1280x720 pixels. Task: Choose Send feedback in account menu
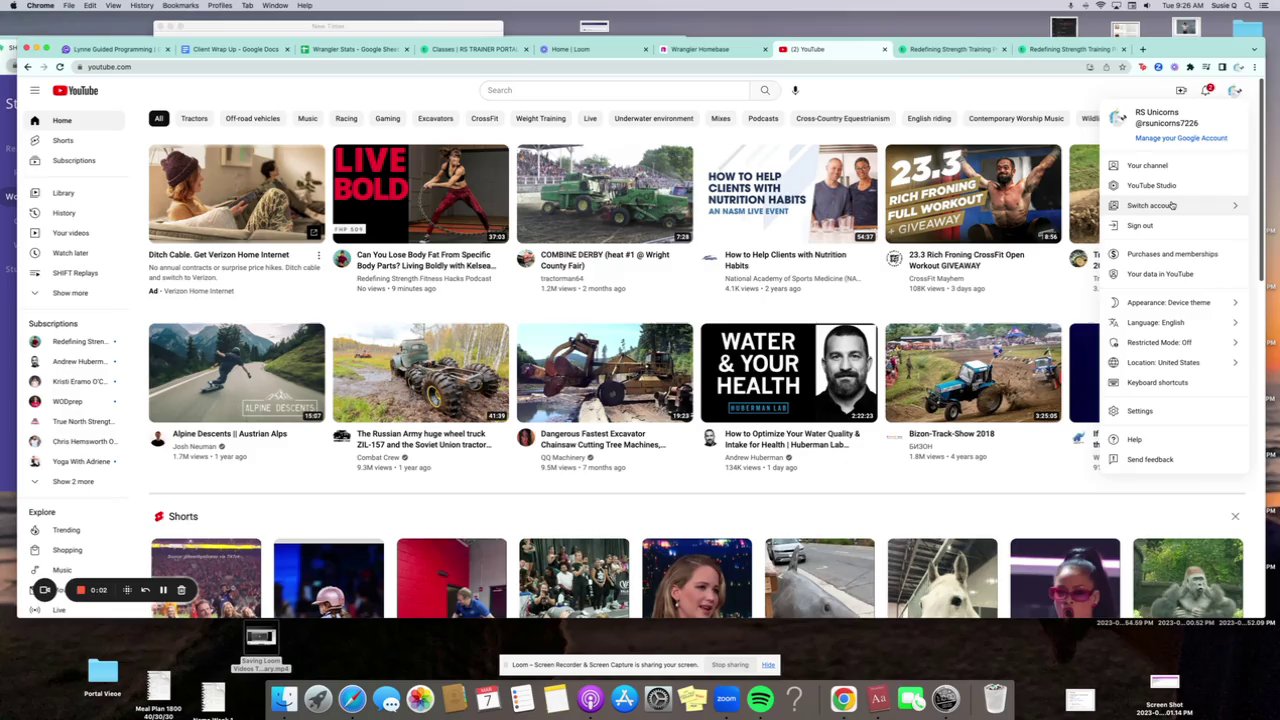1175,459
